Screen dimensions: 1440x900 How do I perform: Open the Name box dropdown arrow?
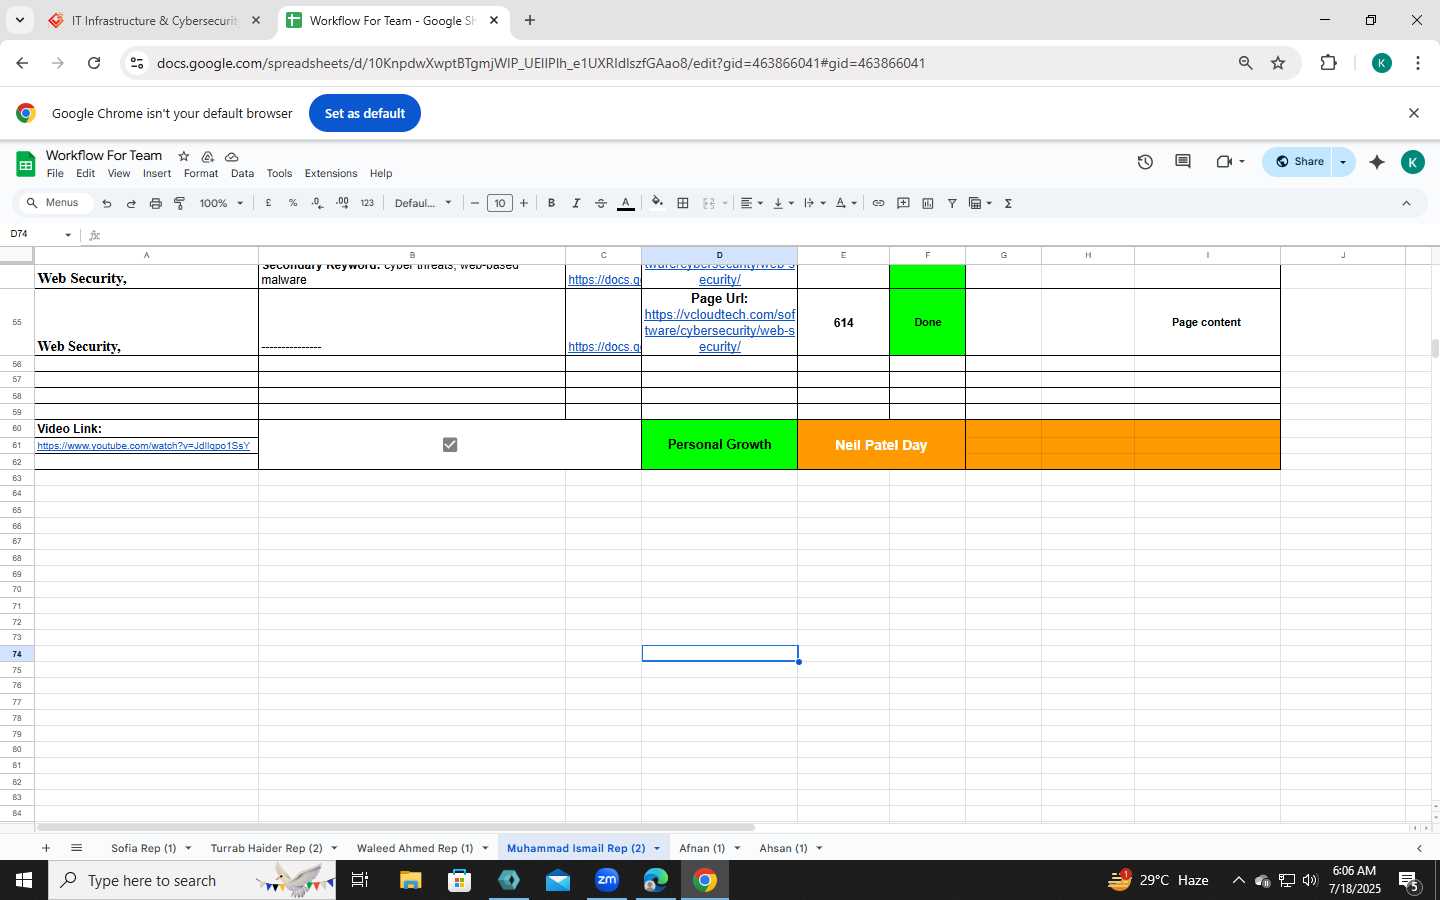click(68, 235)
